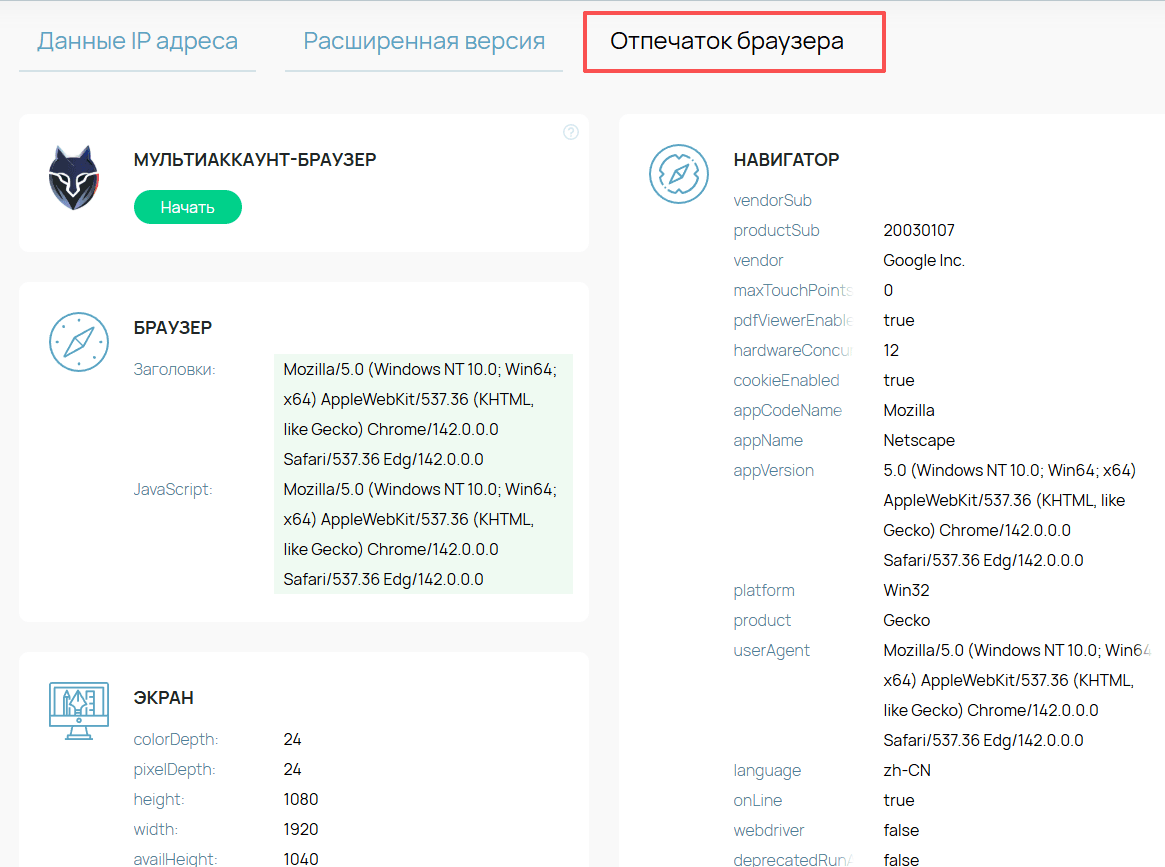The image size is (1165, 867).
Task: Click the cookieEnabled value true
Action: point(898,380)
